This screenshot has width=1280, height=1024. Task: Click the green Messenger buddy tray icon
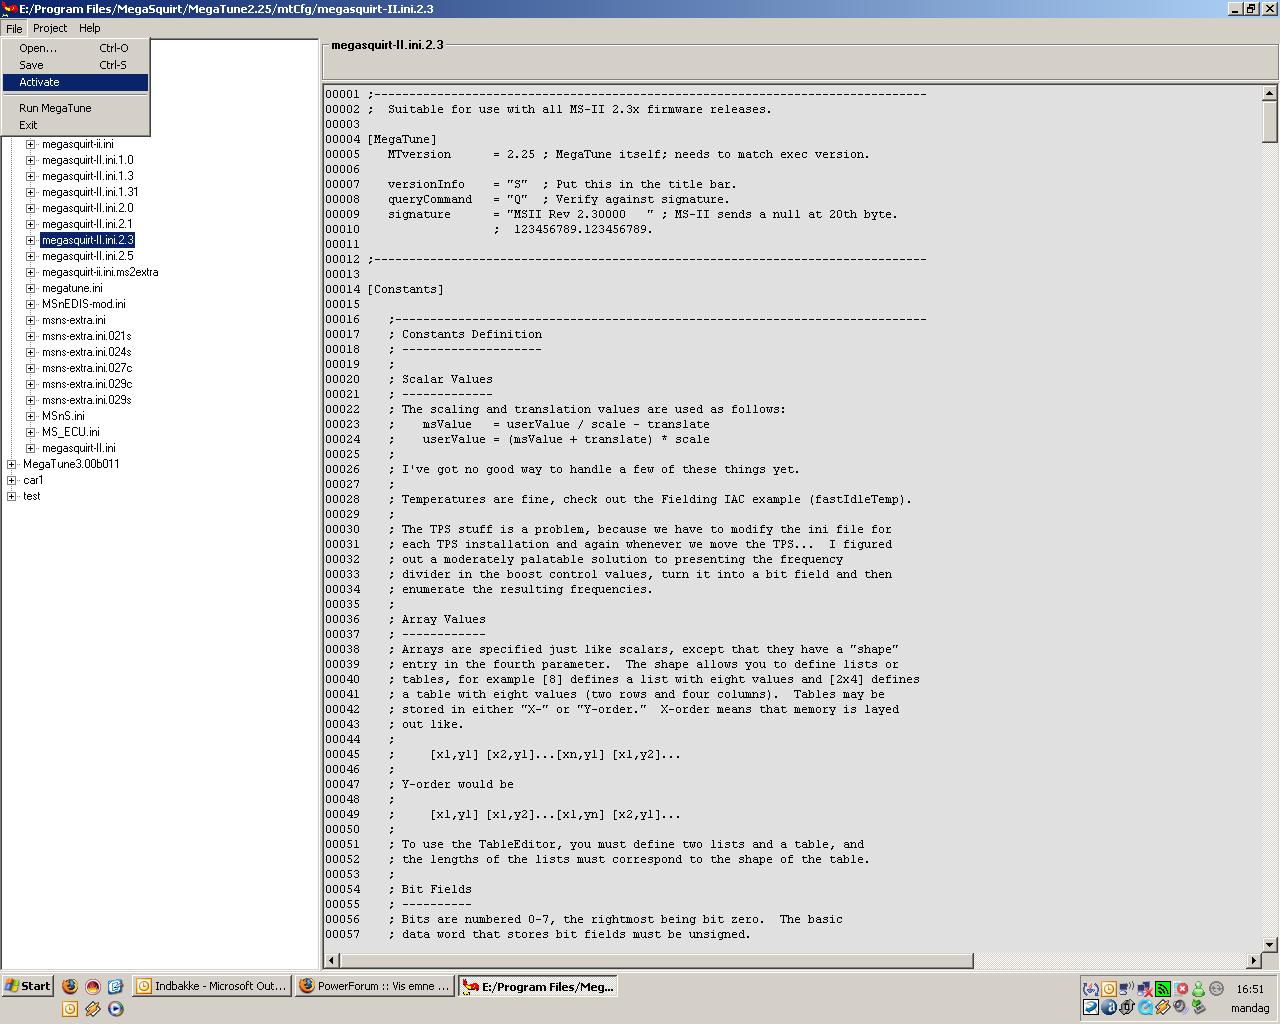click(x=1198, y=989)
